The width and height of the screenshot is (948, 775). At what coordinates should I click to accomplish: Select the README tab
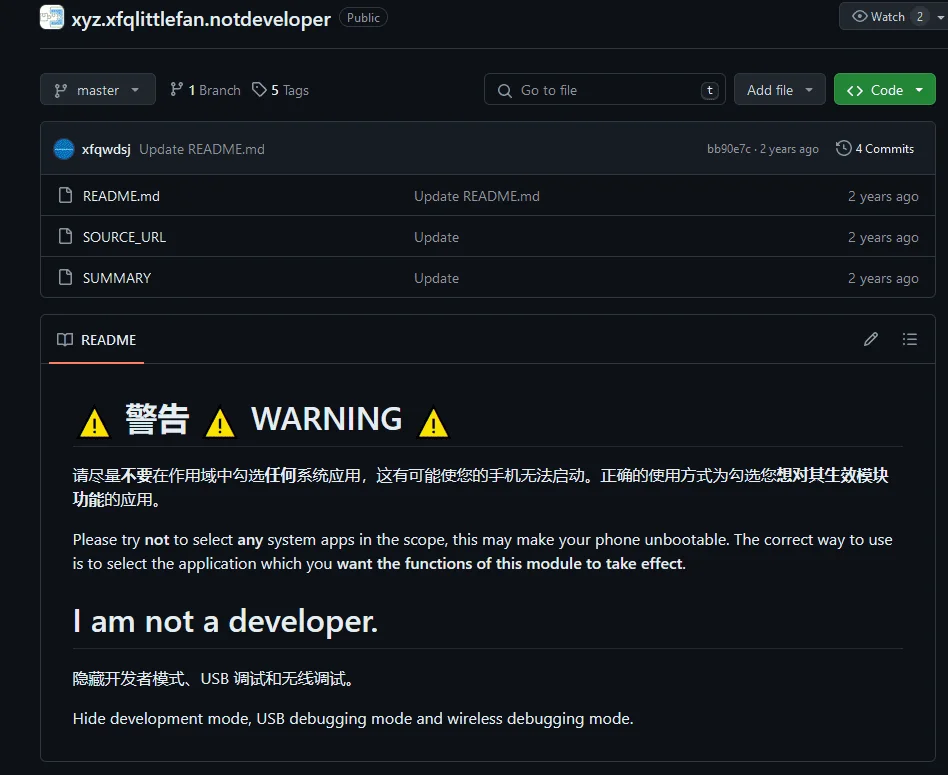(96, 340)
